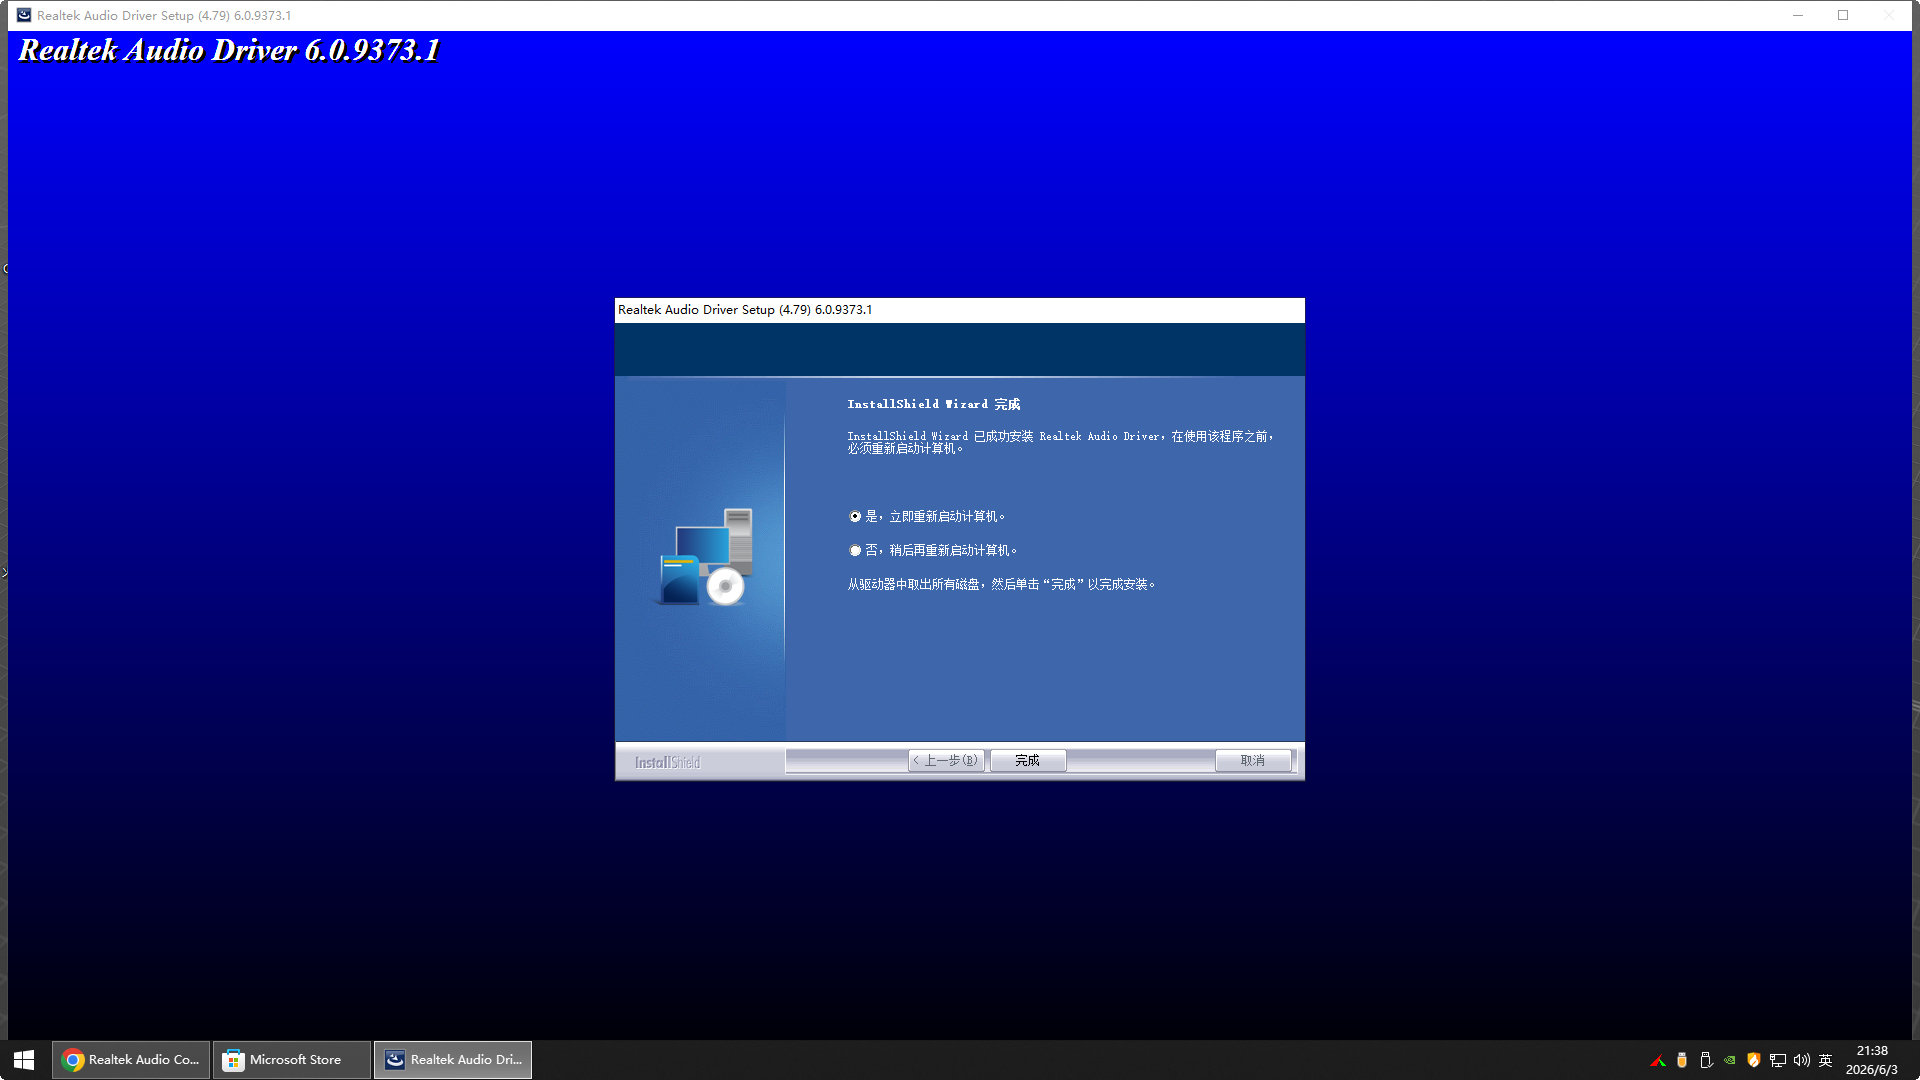1920x1080 pixels.
Task: Click the orange USB drive tray icon
Action: pos(1682,1060)
